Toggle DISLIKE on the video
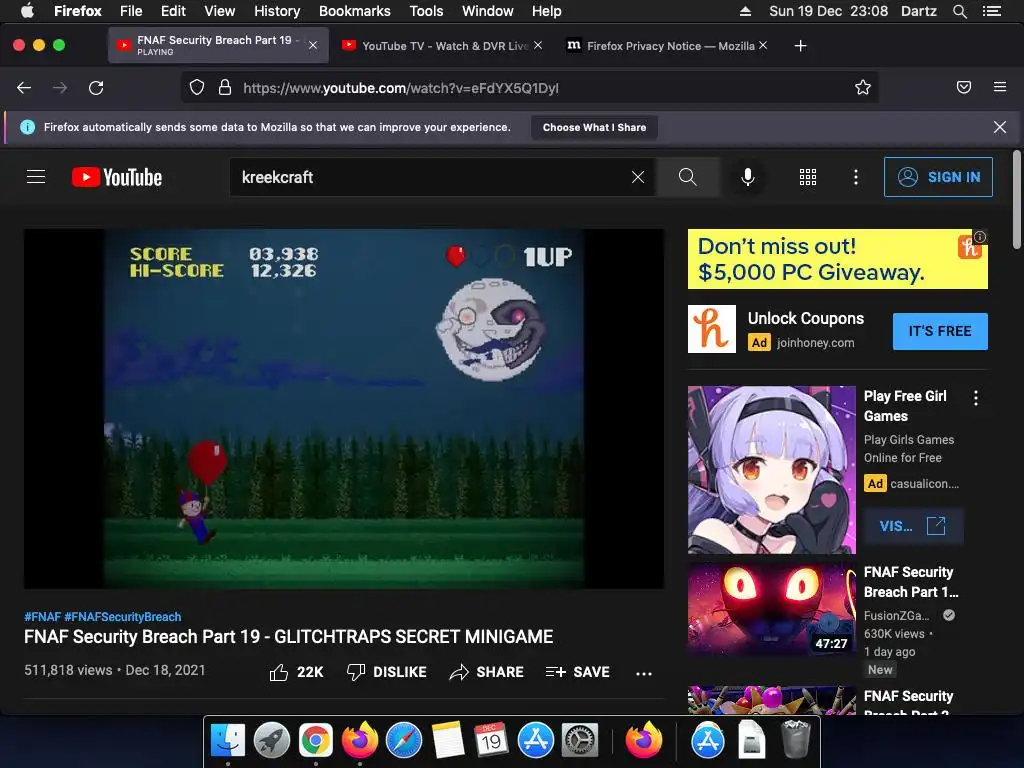The width and height of the screenshot is (1024, 768). (387, 672)
